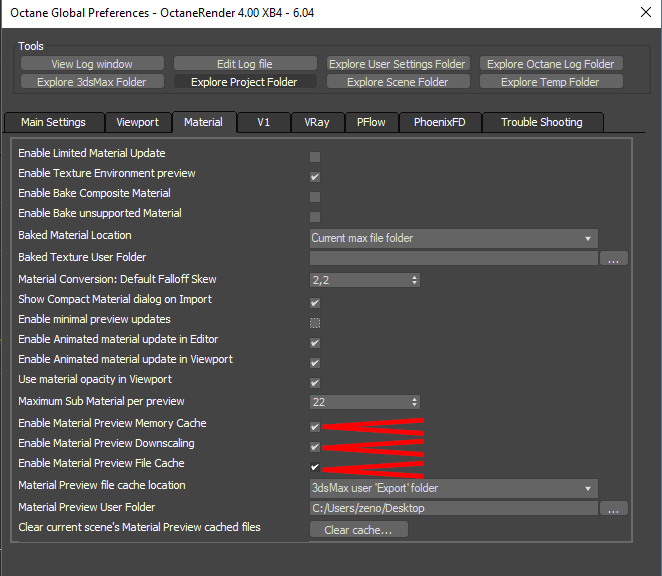This screenshot has width=662, height=576.
Task: Switch to the V1 tab
Action: point(264,122)
